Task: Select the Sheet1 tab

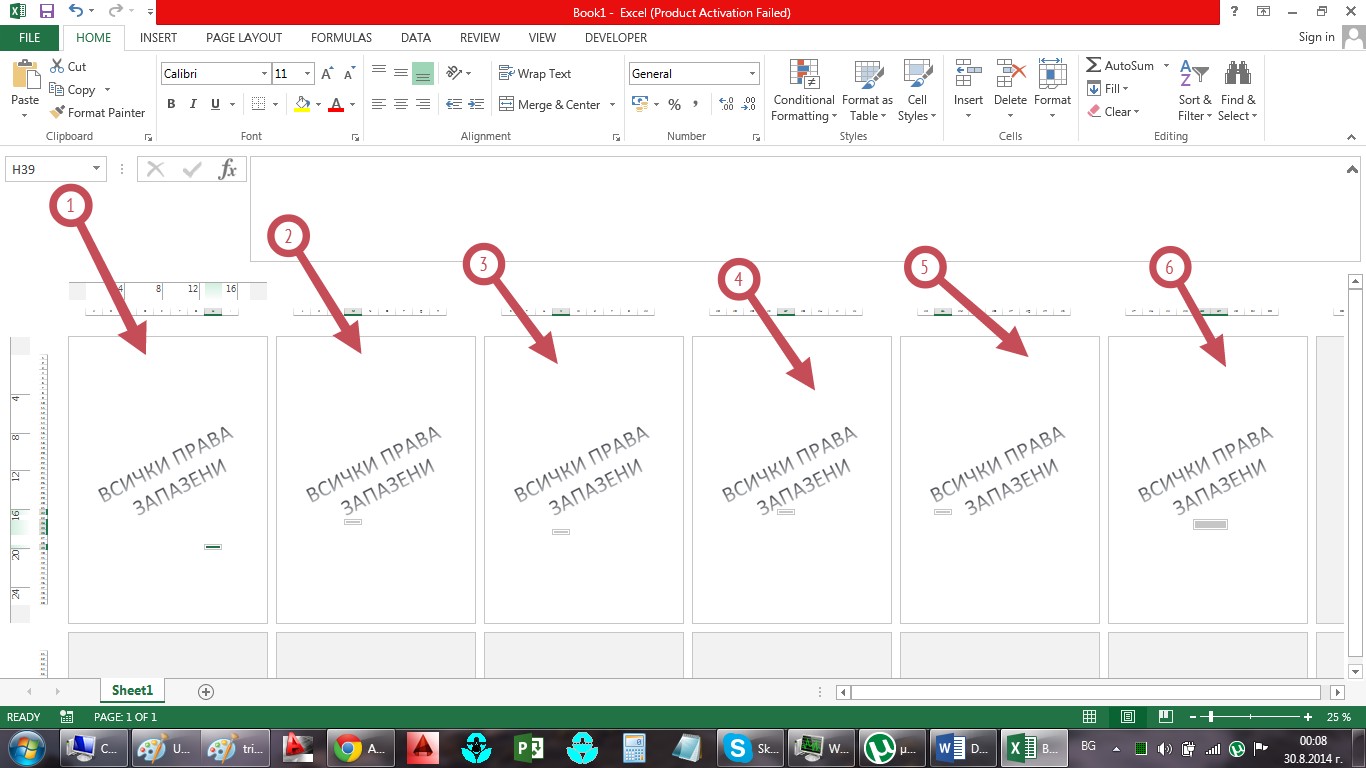Action: pos(132,690)
